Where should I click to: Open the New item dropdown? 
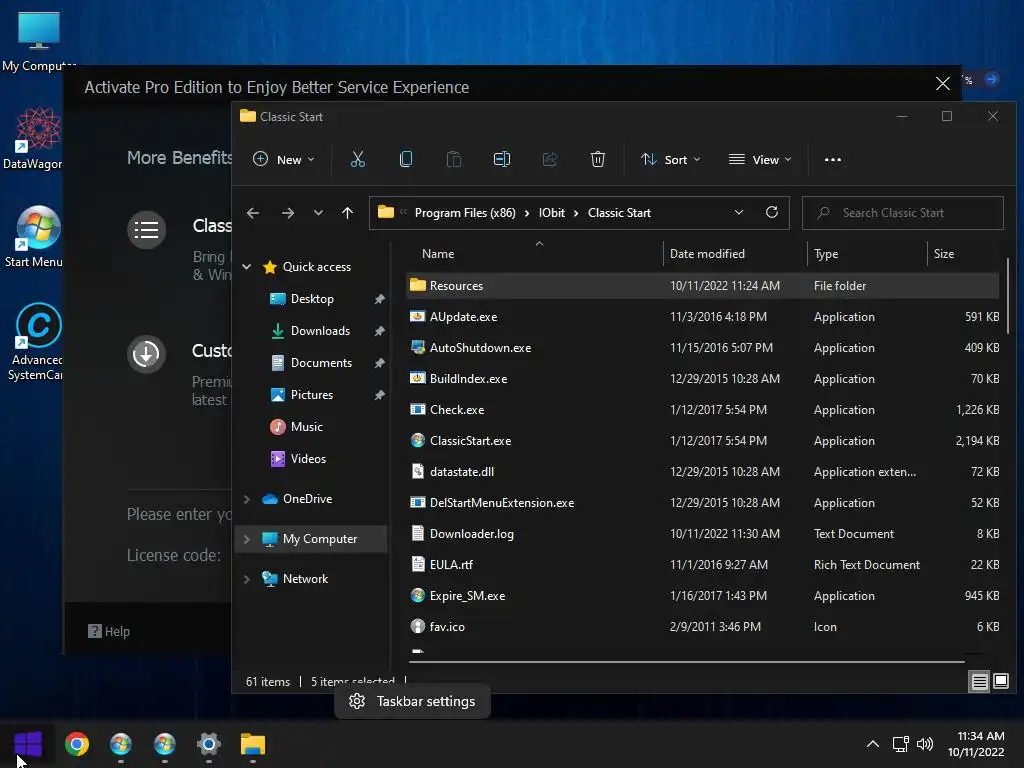283,159
